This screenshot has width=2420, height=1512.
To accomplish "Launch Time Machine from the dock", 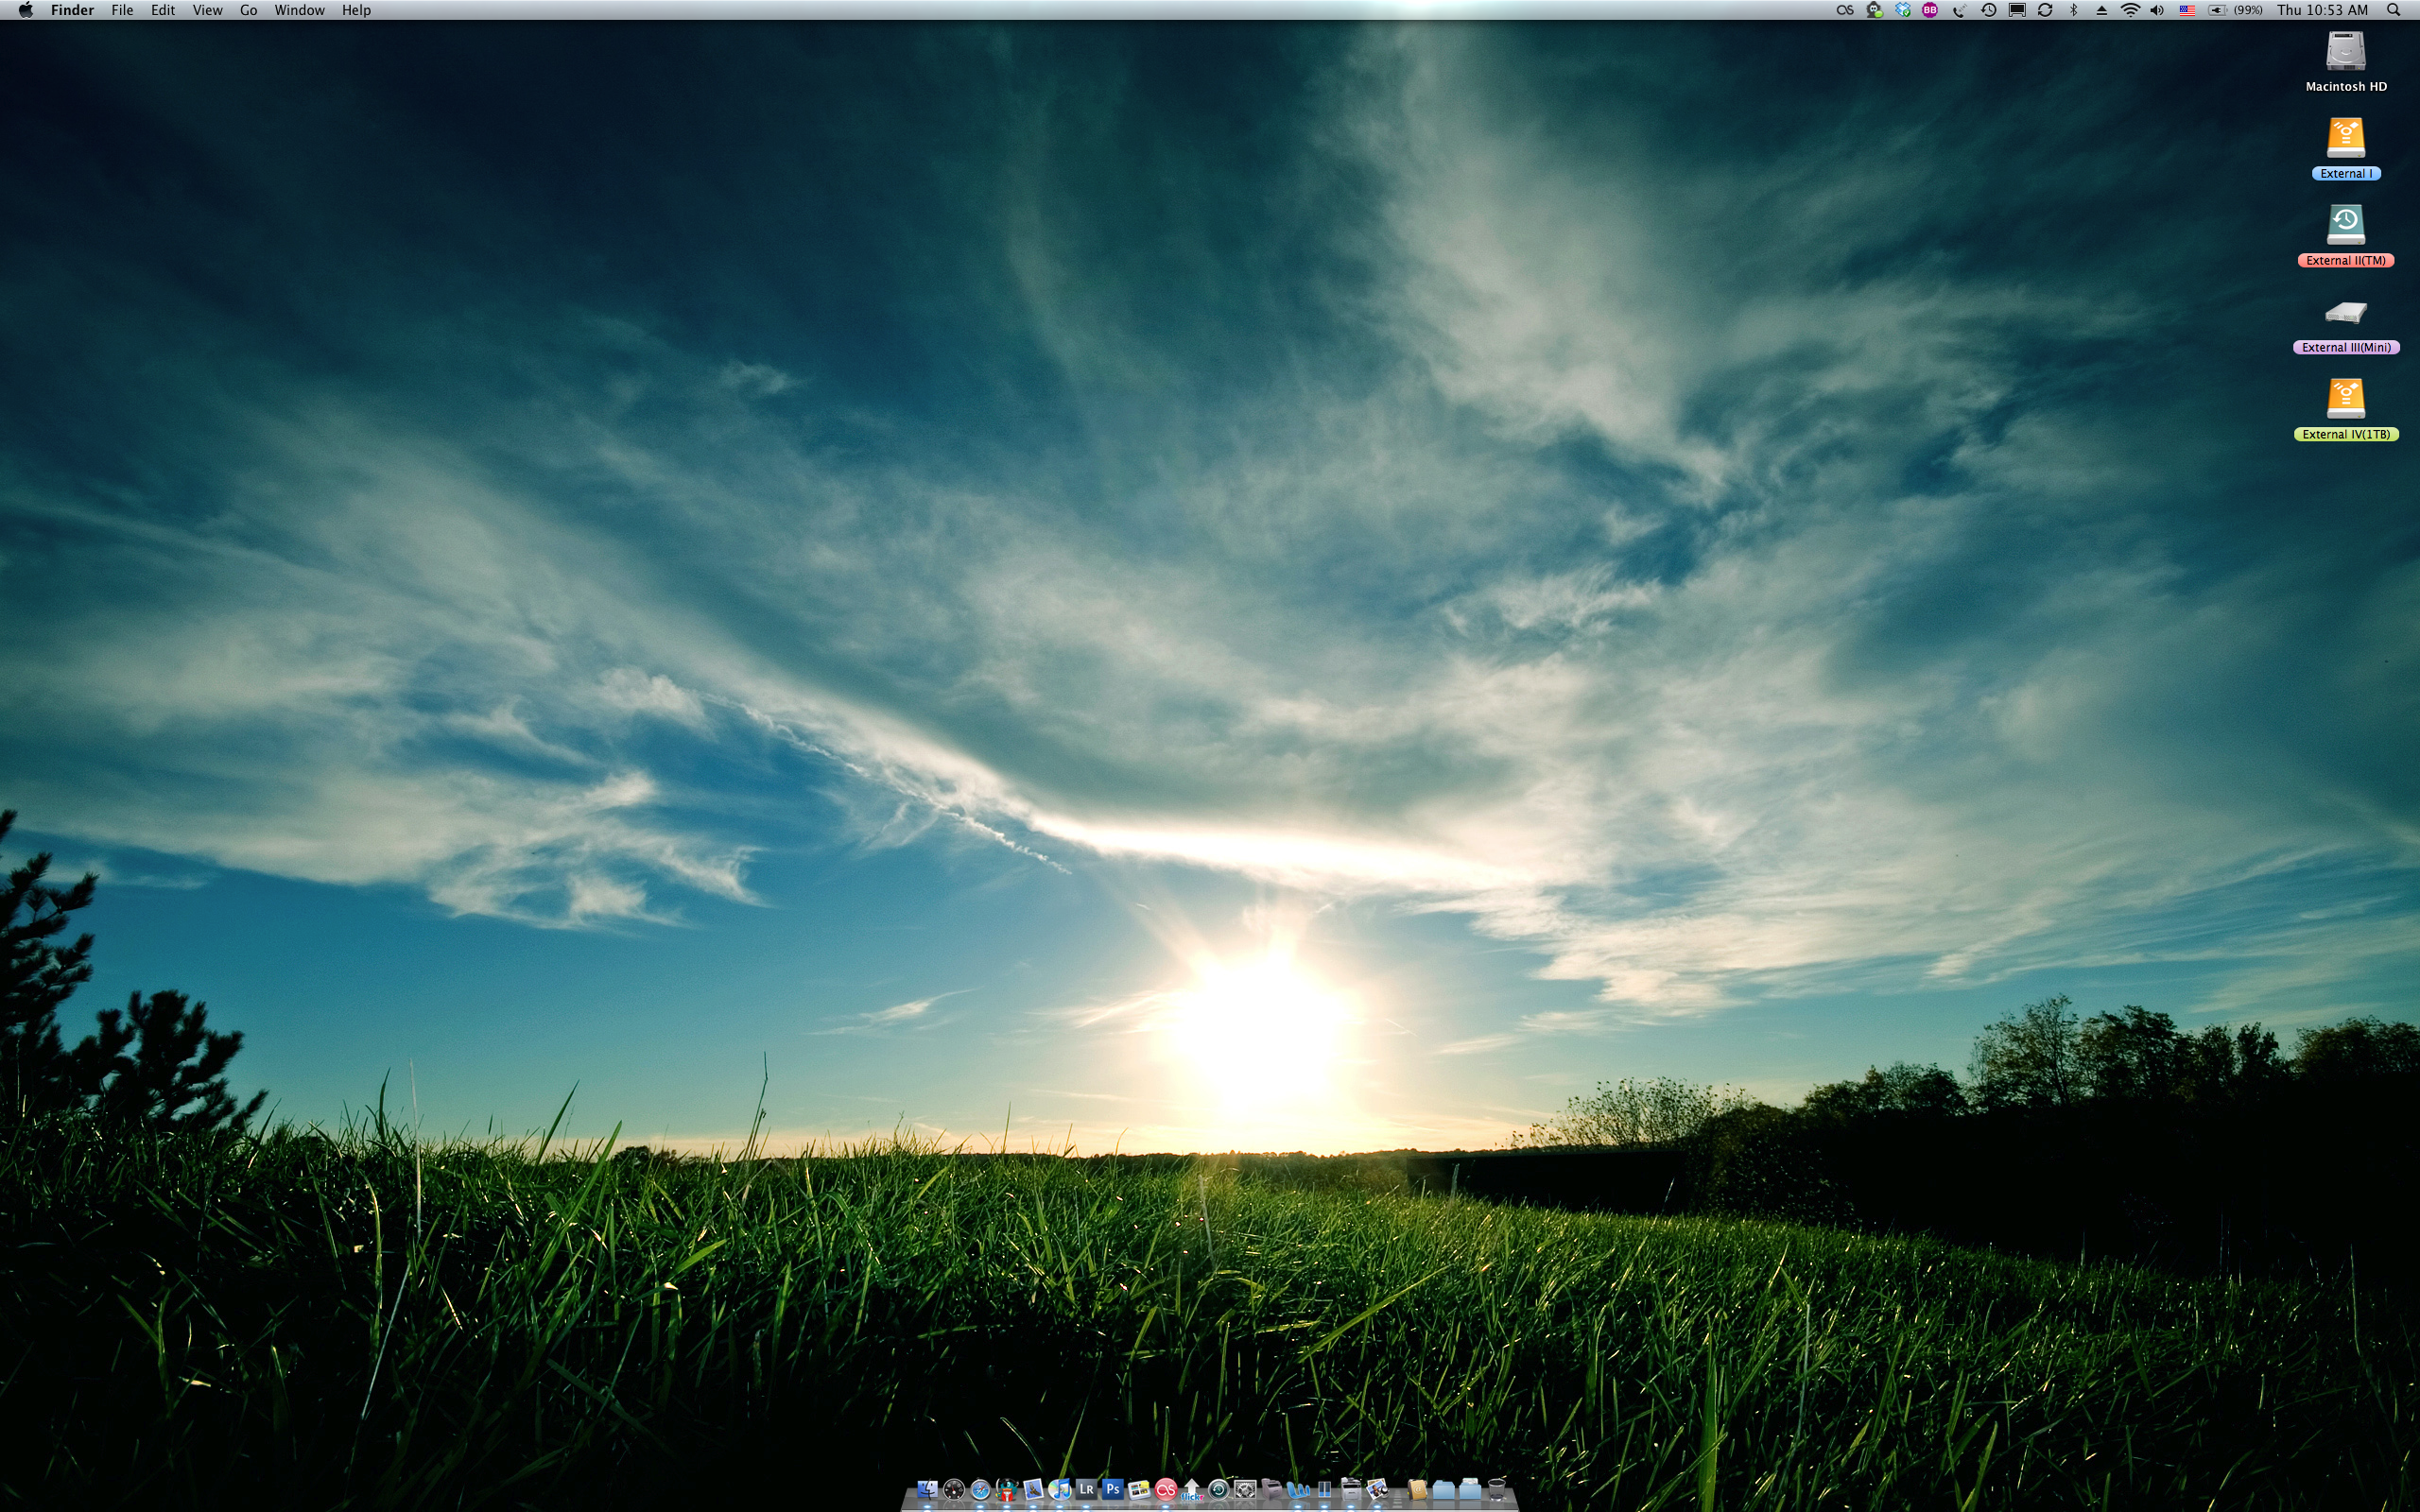I will pos(1218,1491).
